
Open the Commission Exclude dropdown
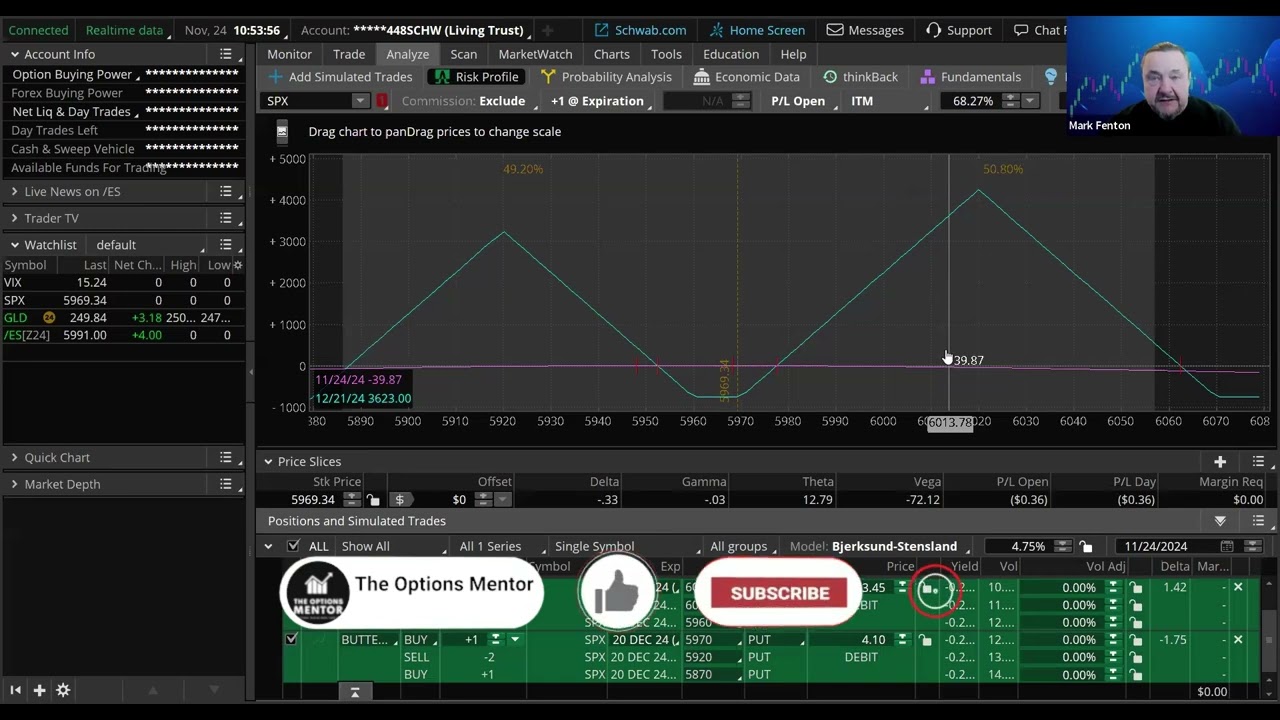coord(469,101)
